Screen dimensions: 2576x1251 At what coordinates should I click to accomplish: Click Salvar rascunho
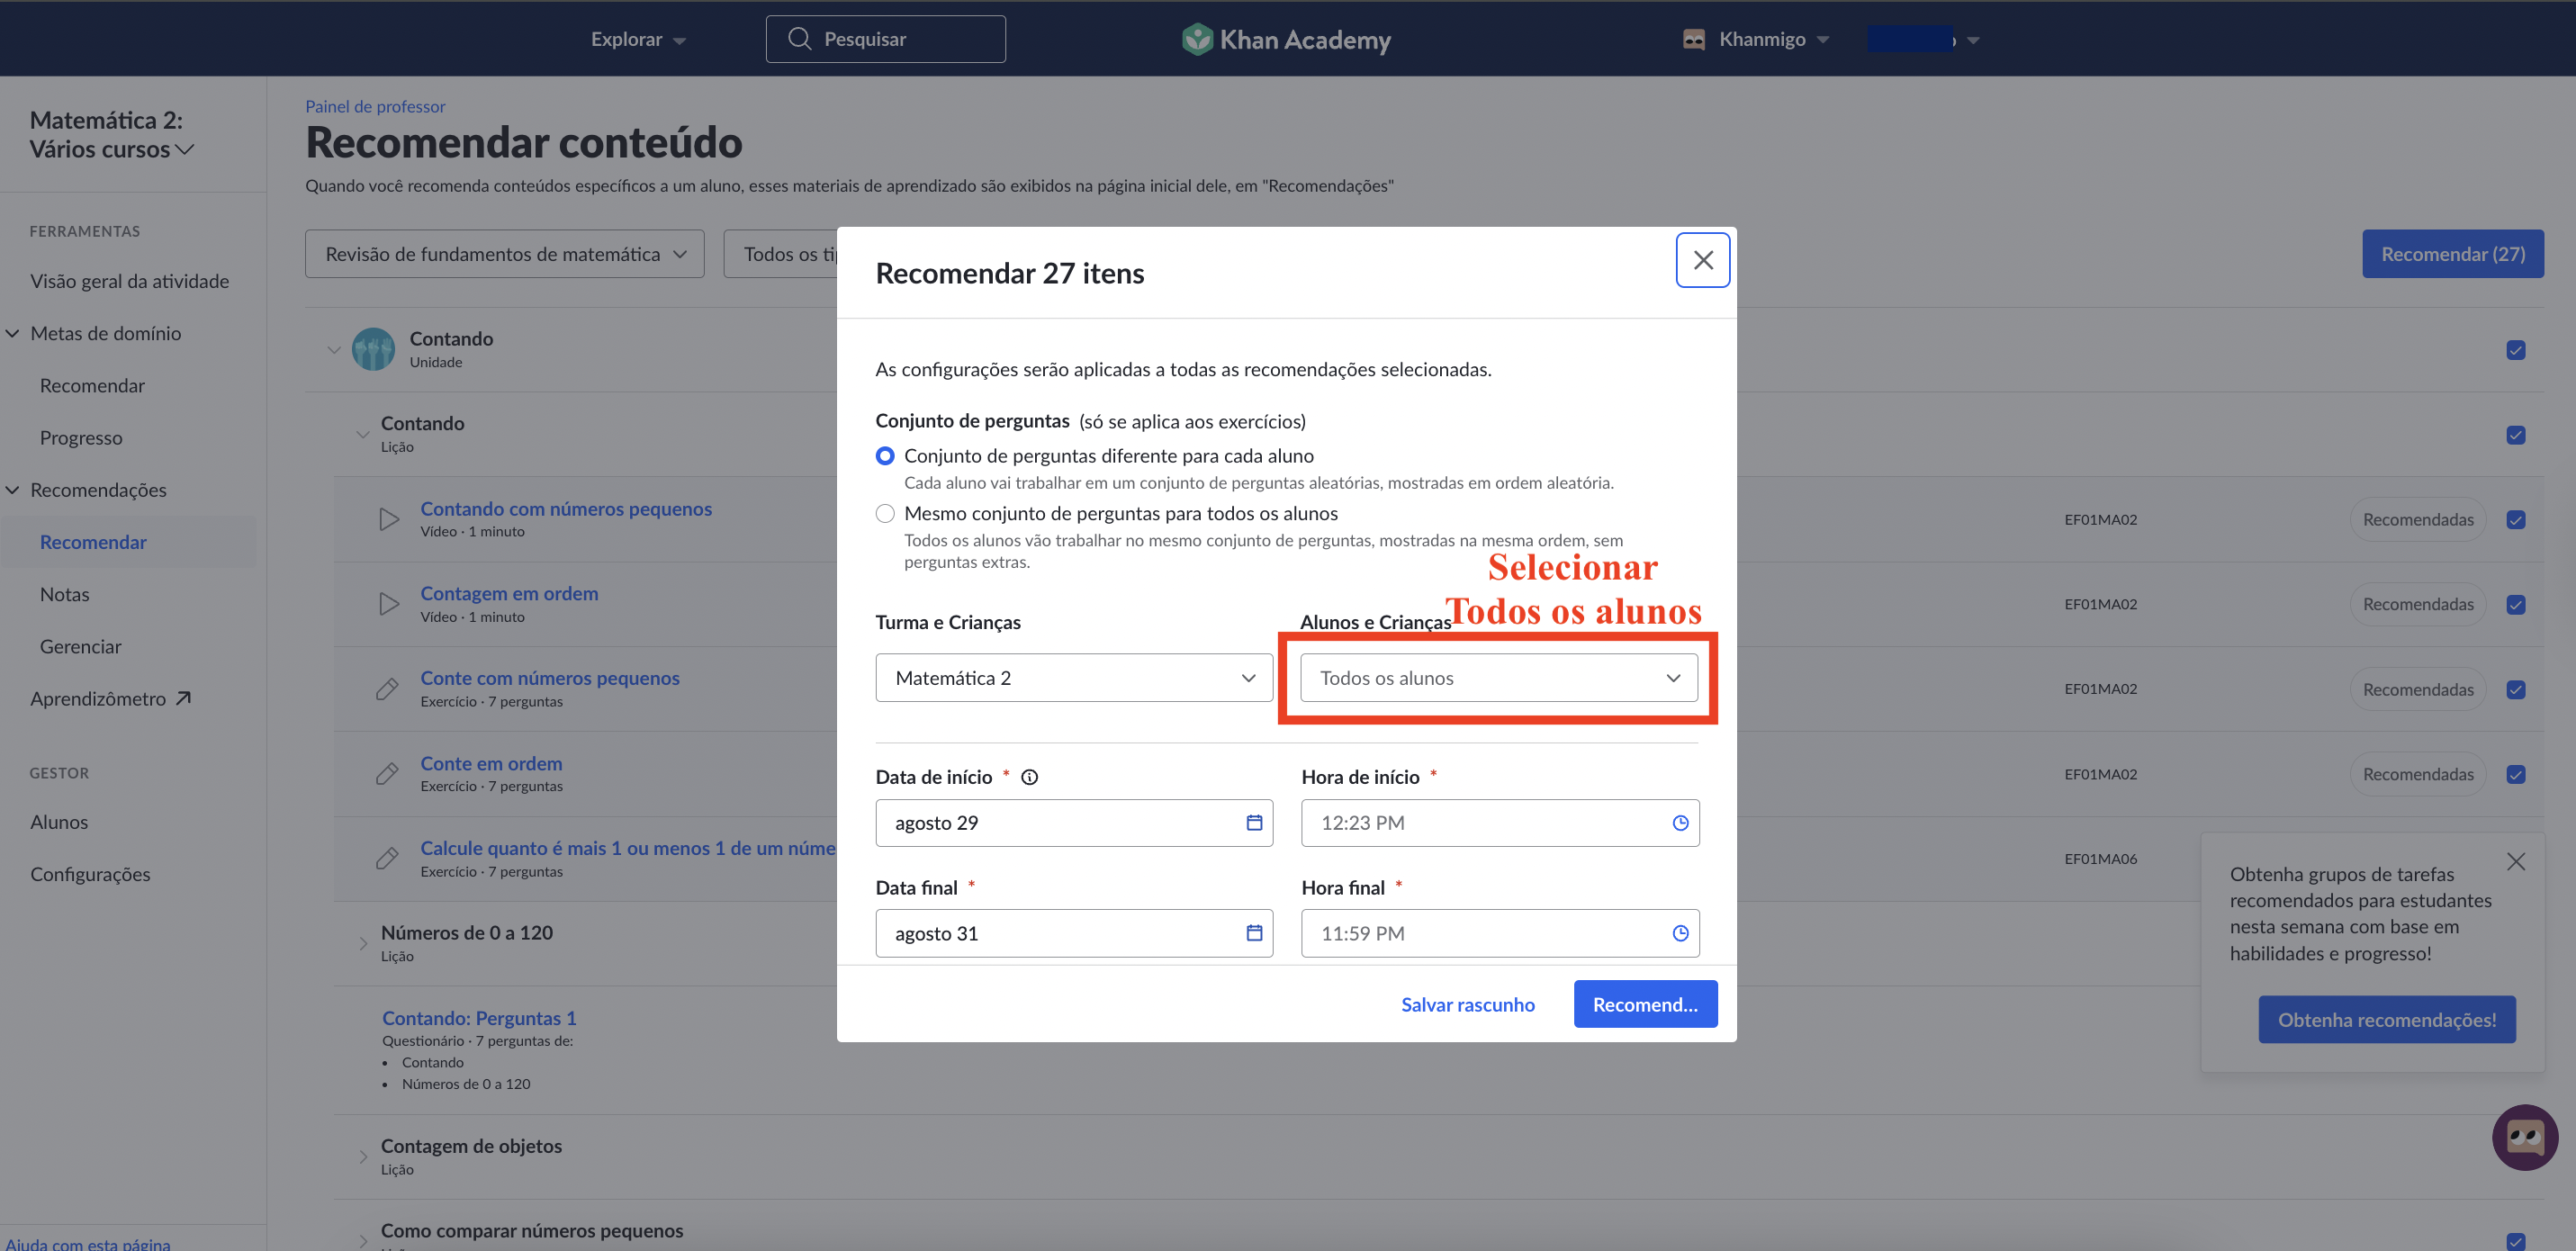[x=1467, y=1004]
